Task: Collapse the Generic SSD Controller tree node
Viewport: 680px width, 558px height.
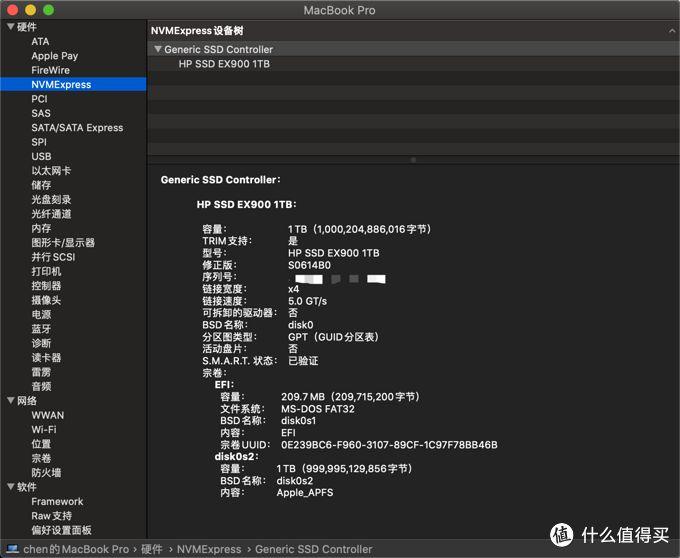Action: tap(158, 49)
